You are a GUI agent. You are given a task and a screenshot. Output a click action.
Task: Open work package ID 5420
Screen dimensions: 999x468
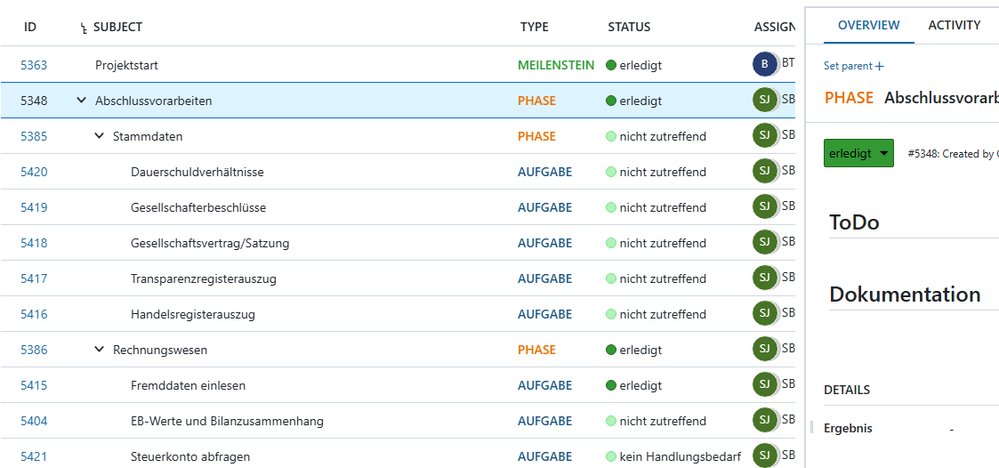coord(34,172)
